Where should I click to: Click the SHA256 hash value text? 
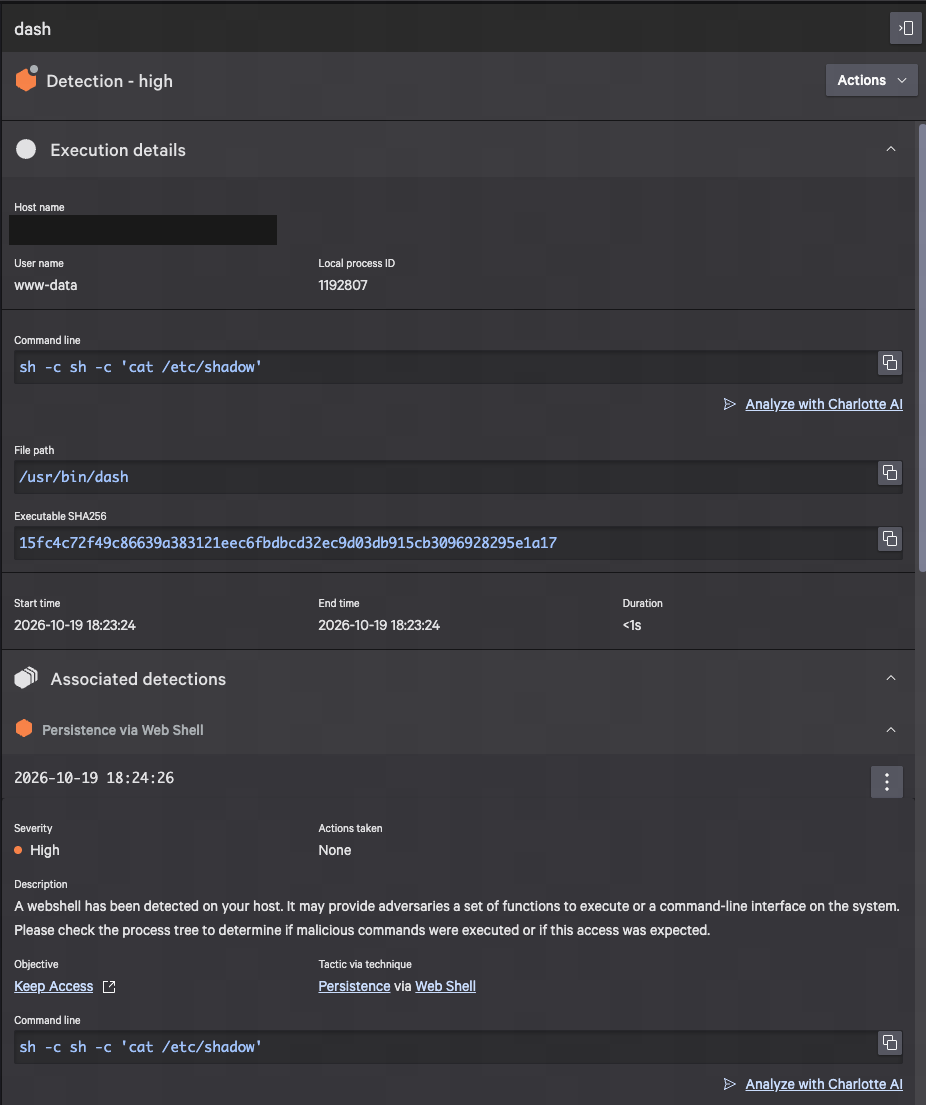(288, 543)
